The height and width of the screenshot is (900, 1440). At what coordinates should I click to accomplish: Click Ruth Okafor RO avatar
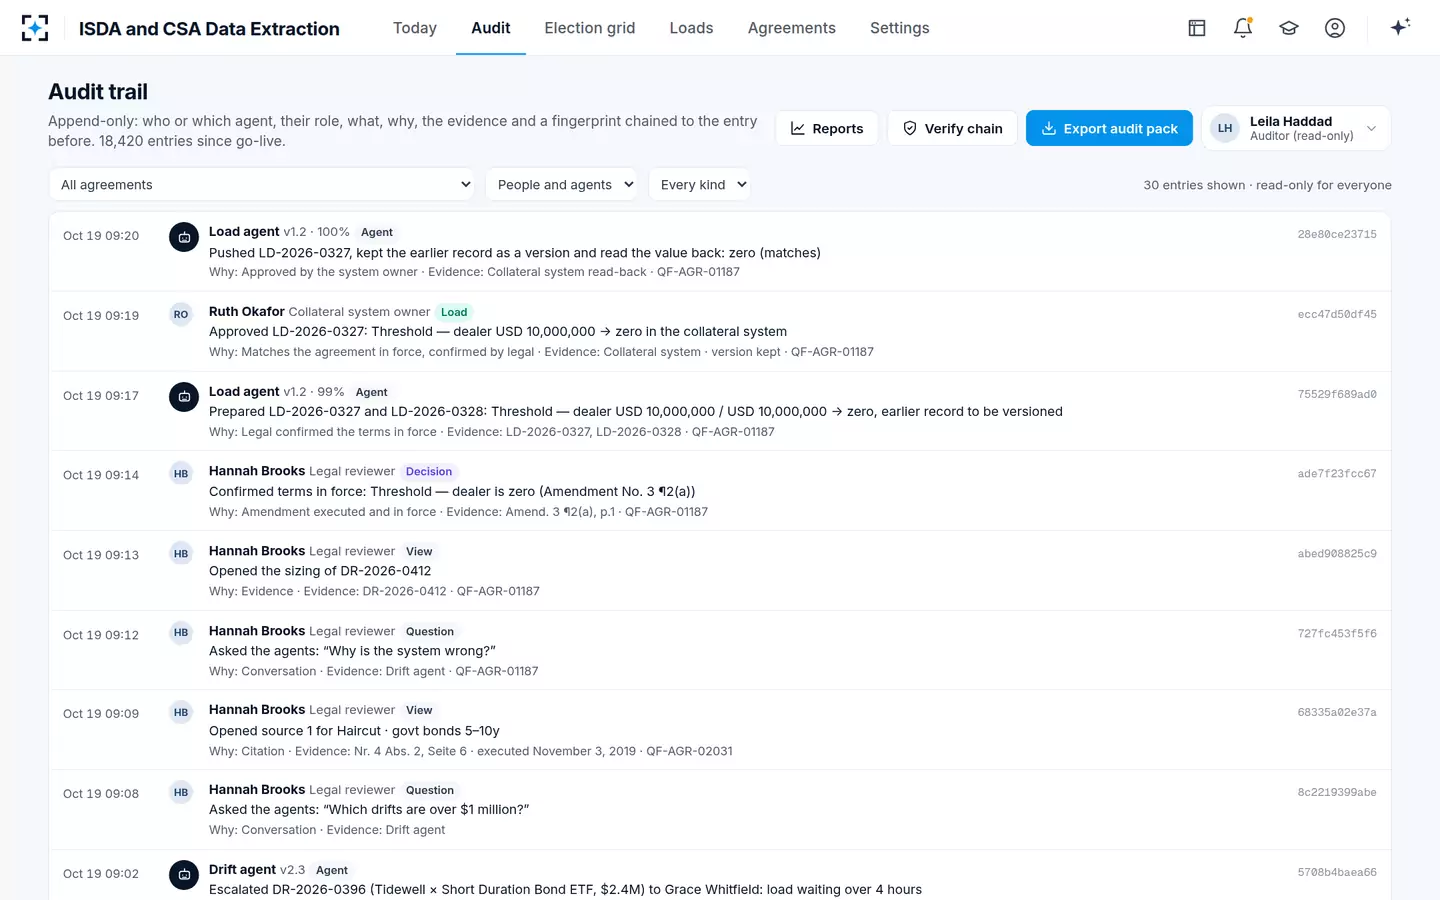(181, 314)
